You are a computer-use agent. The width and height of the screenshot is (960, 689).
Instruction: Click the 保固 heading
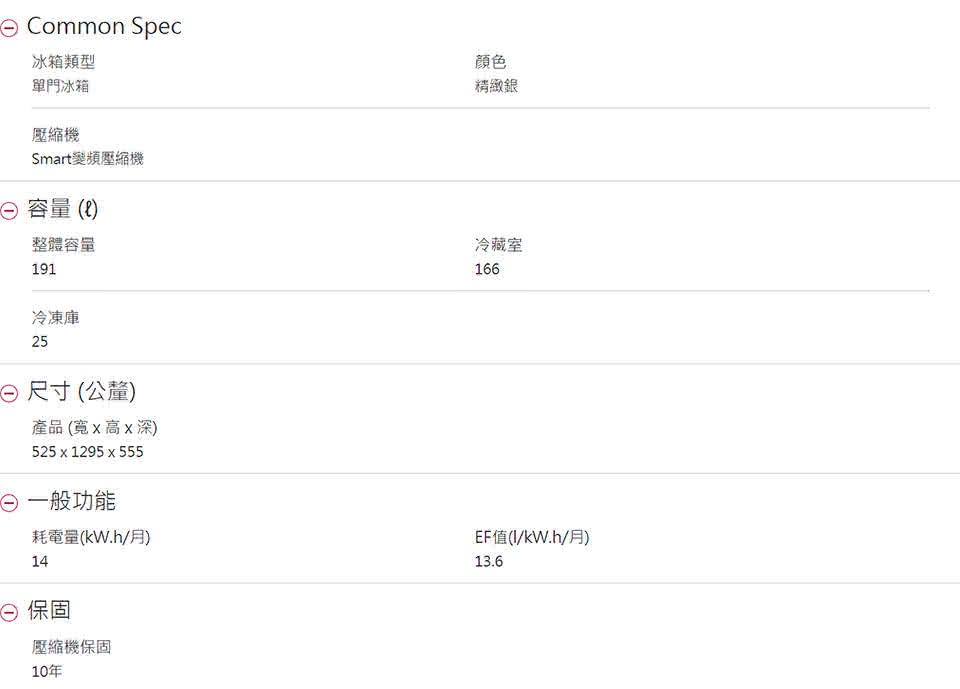coord(49,610)
